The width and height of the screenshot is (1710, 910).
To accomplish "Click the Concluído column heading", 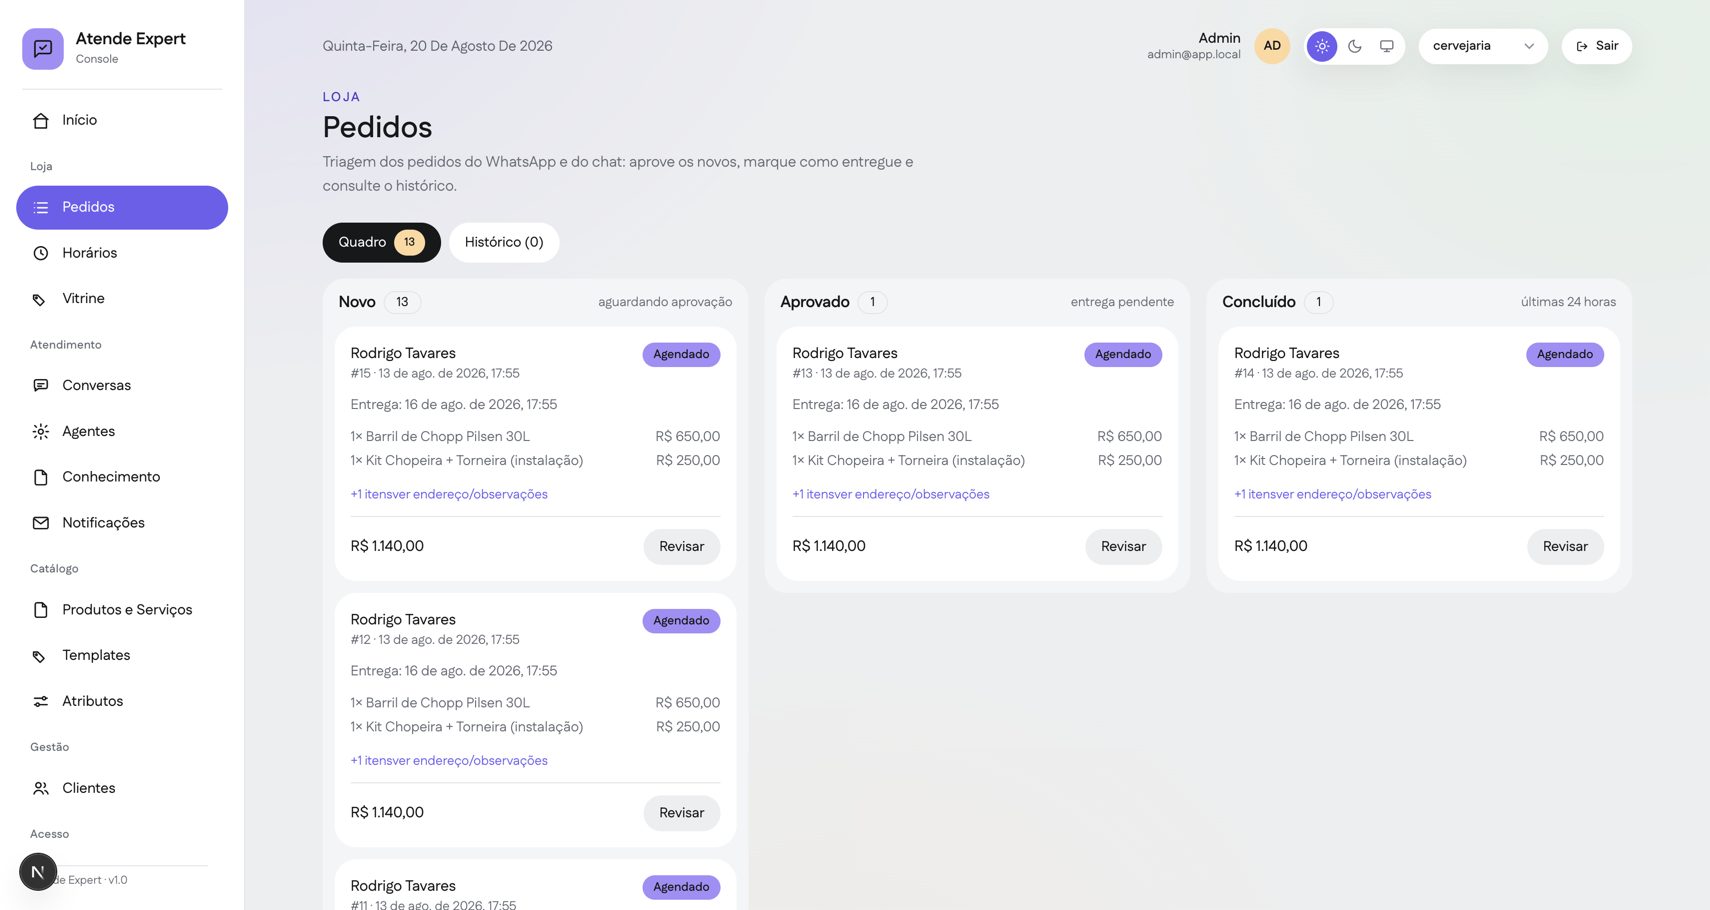I will [x=1259, y=302].
